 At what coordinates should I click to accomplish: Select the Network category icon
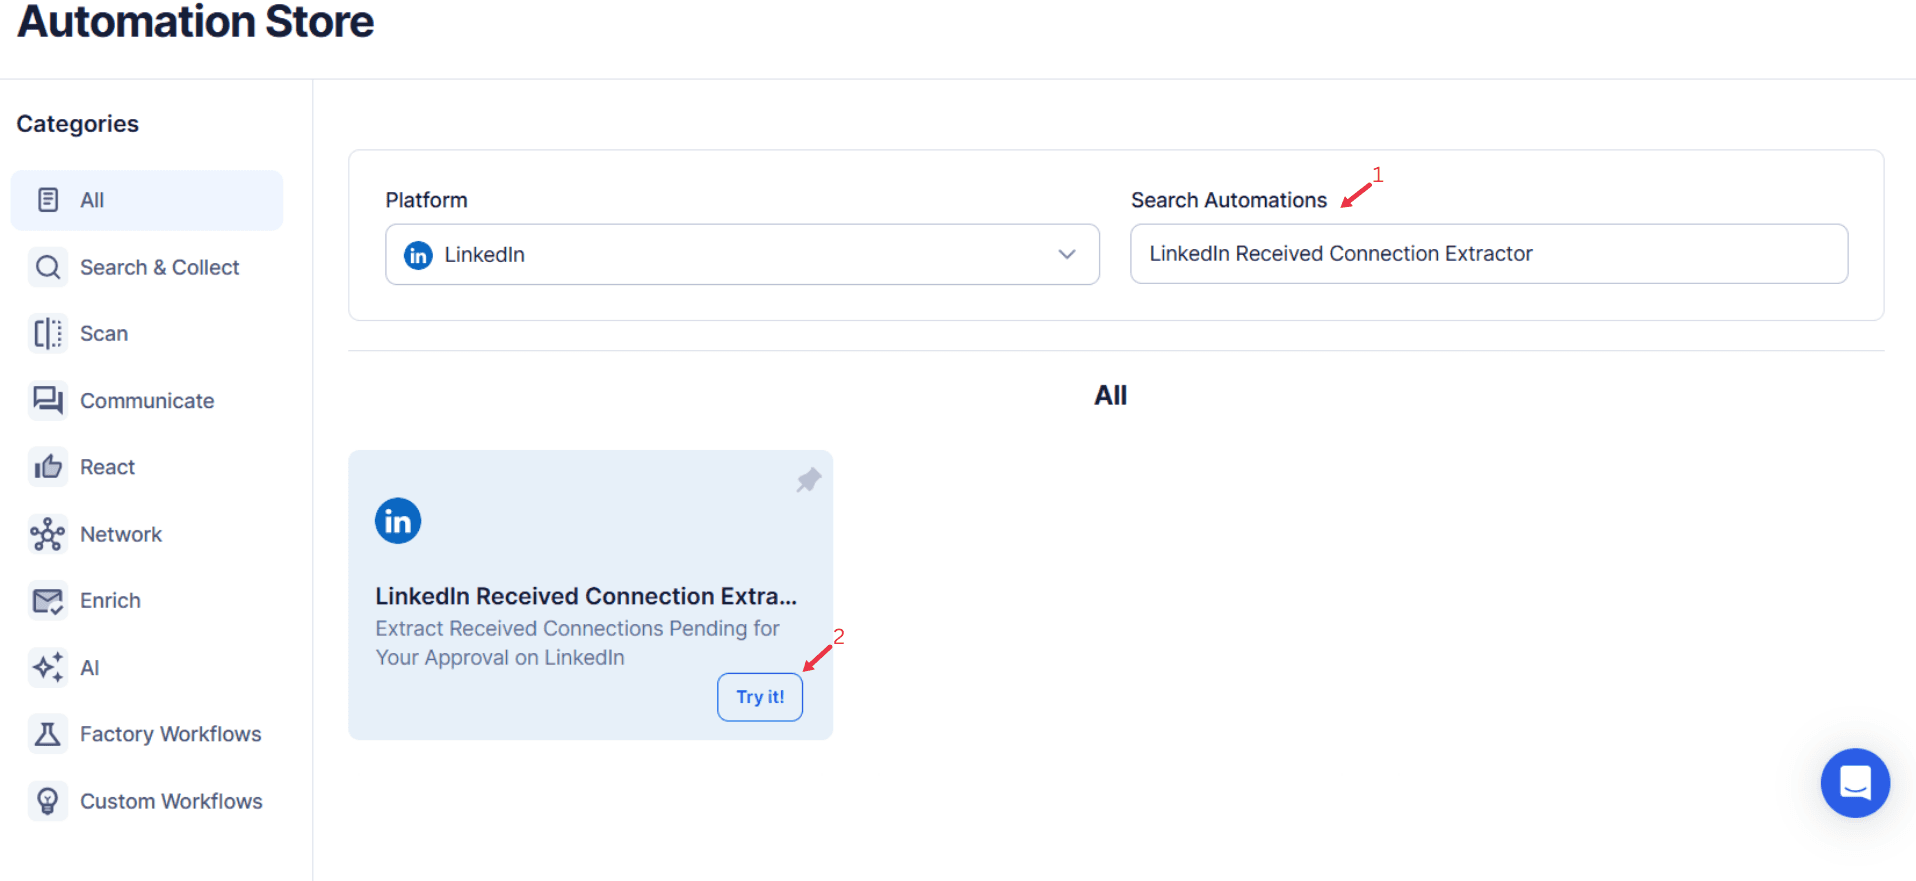[47, 534]
